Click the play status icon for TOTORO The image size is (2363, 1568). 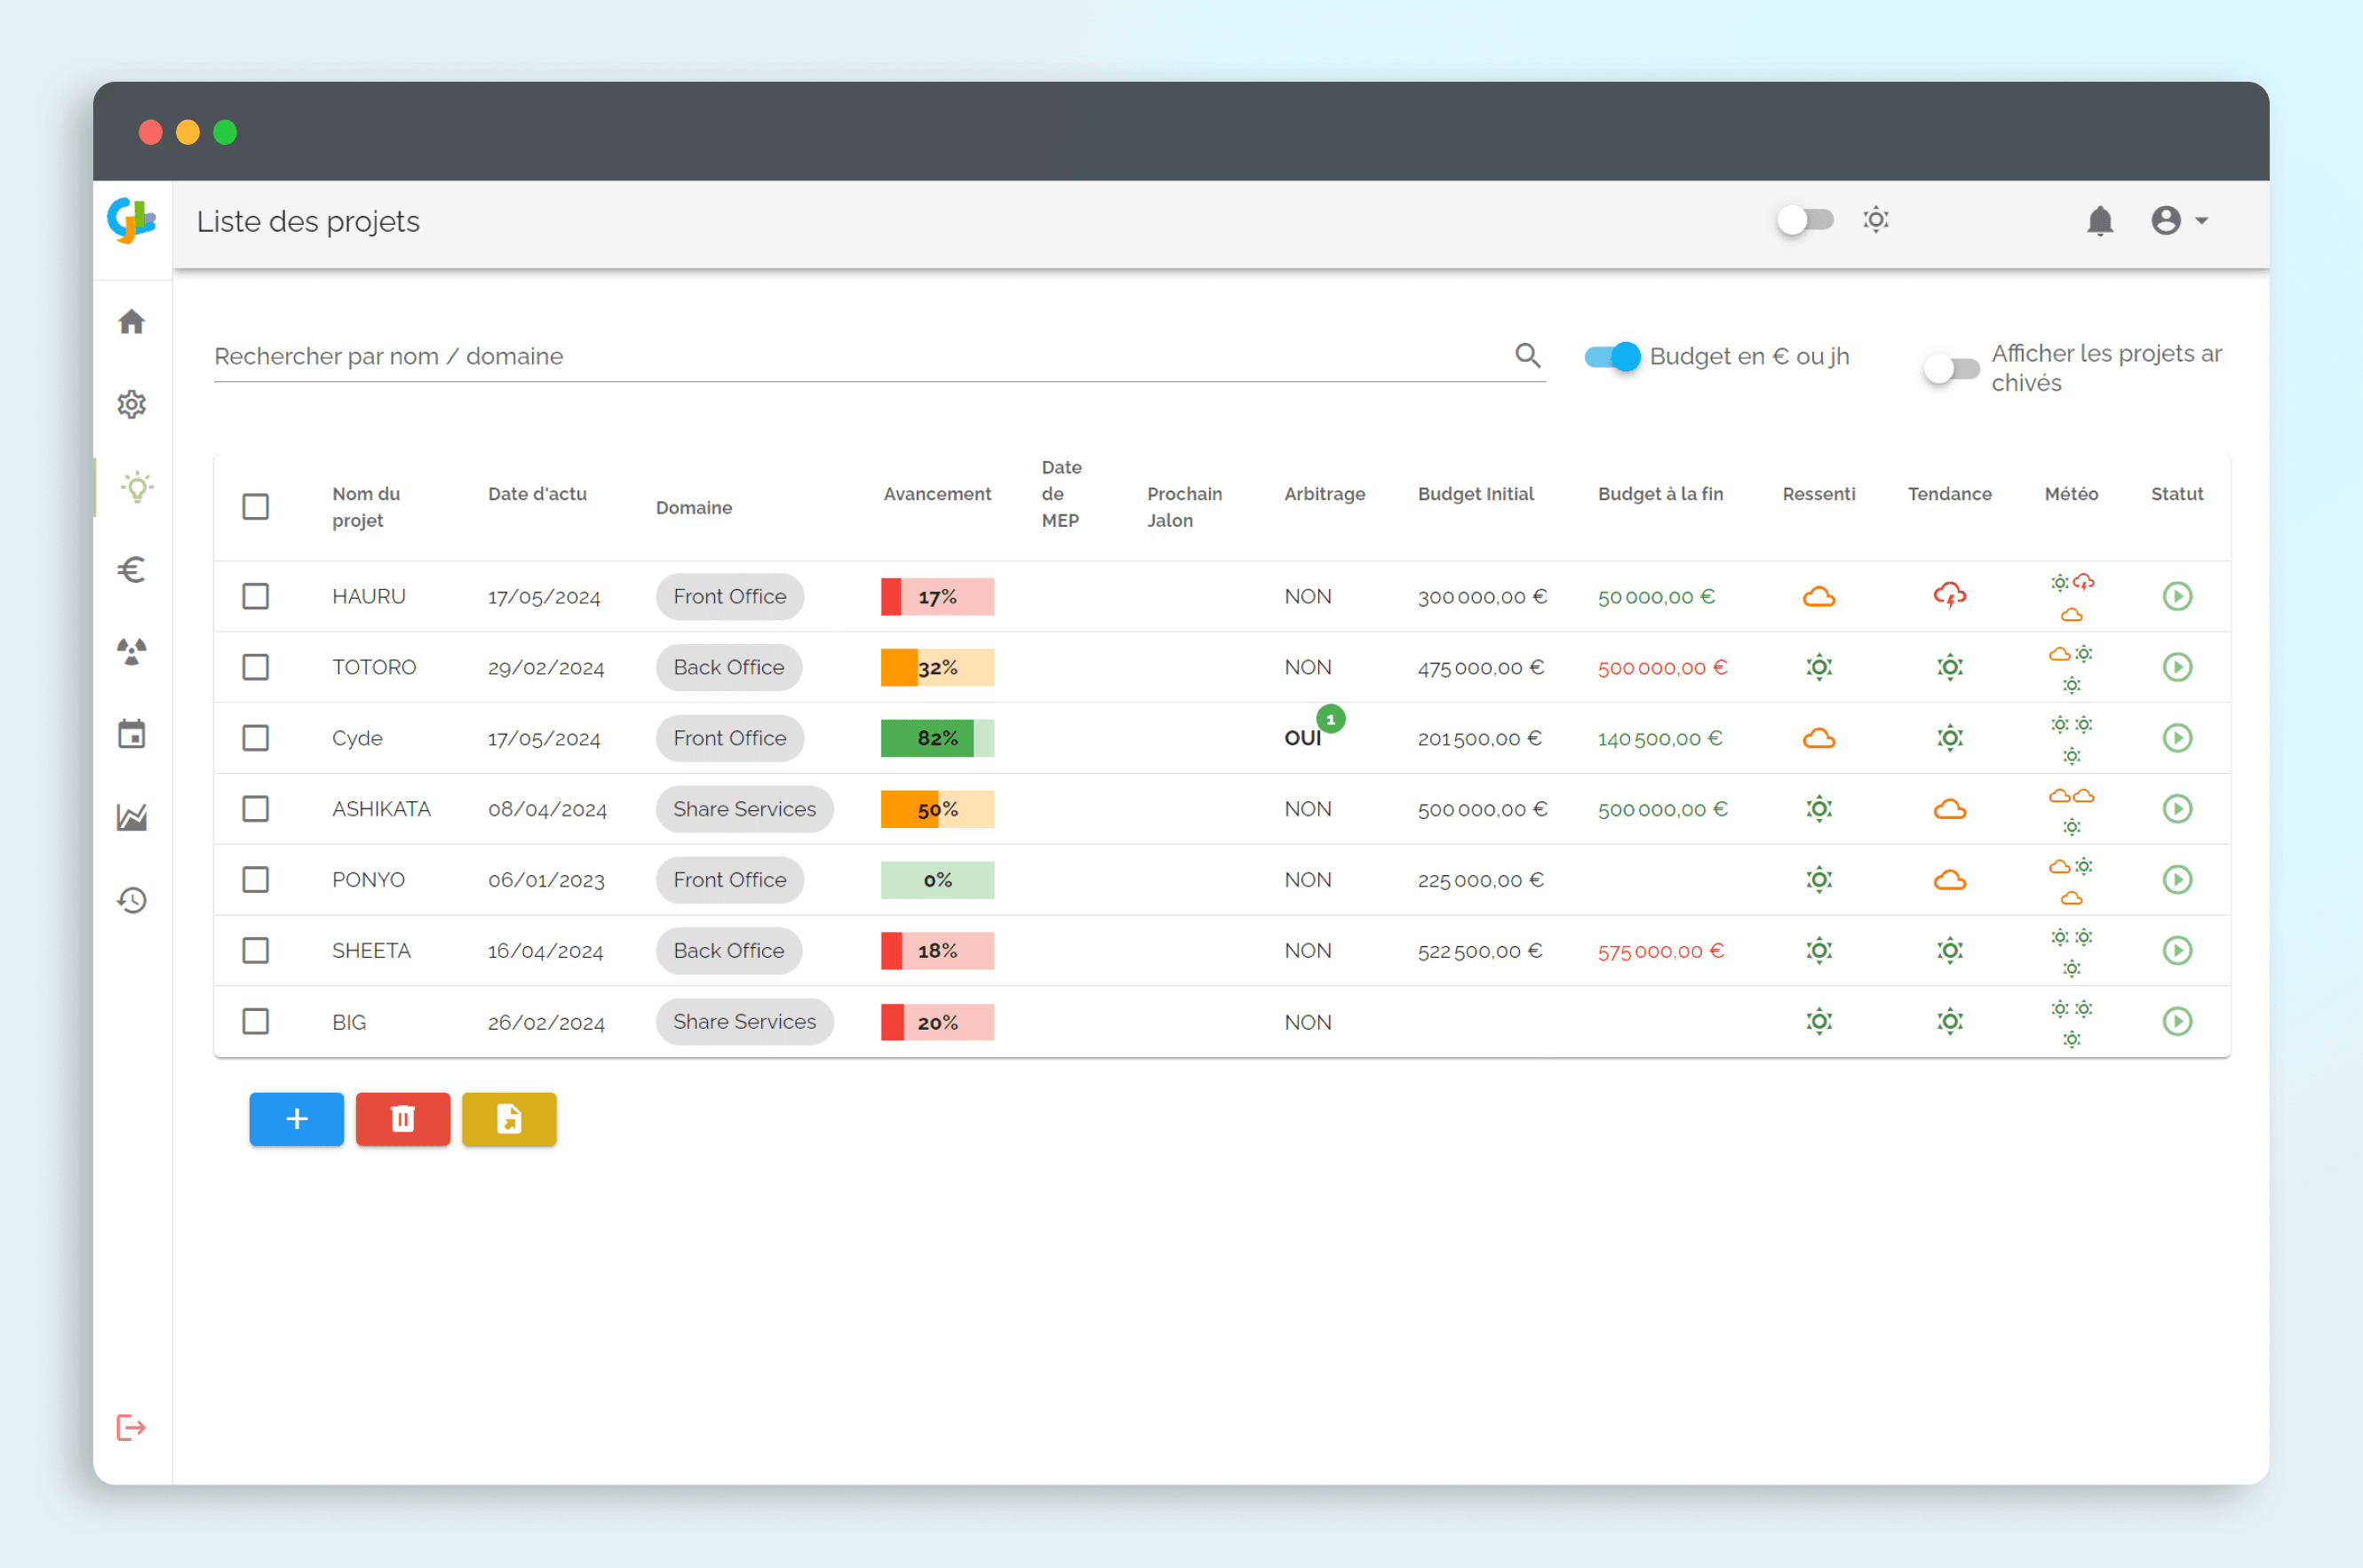click(2177, 667)
